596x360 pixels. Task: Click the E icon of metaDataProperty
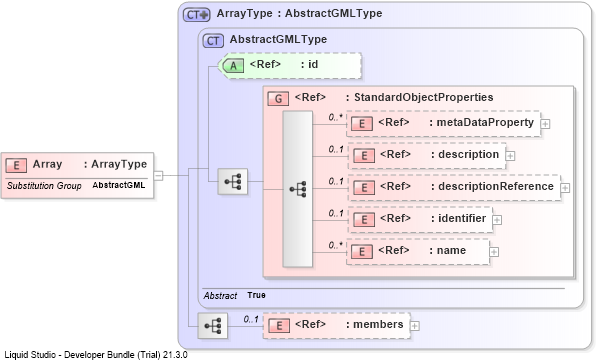click(x=361, y=124)
